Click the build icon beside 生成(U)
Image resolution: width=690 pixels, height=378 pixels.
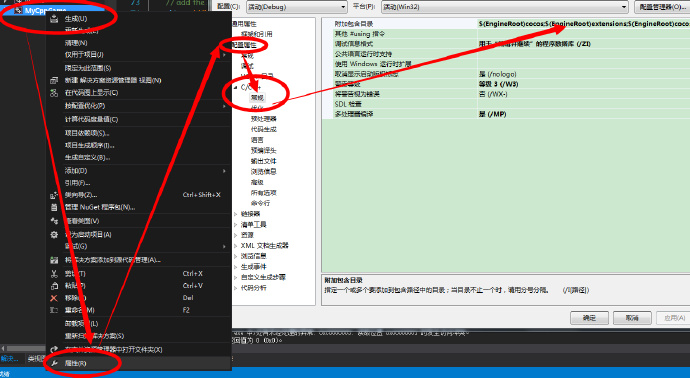pyautogui.click(x=54, y=19)
